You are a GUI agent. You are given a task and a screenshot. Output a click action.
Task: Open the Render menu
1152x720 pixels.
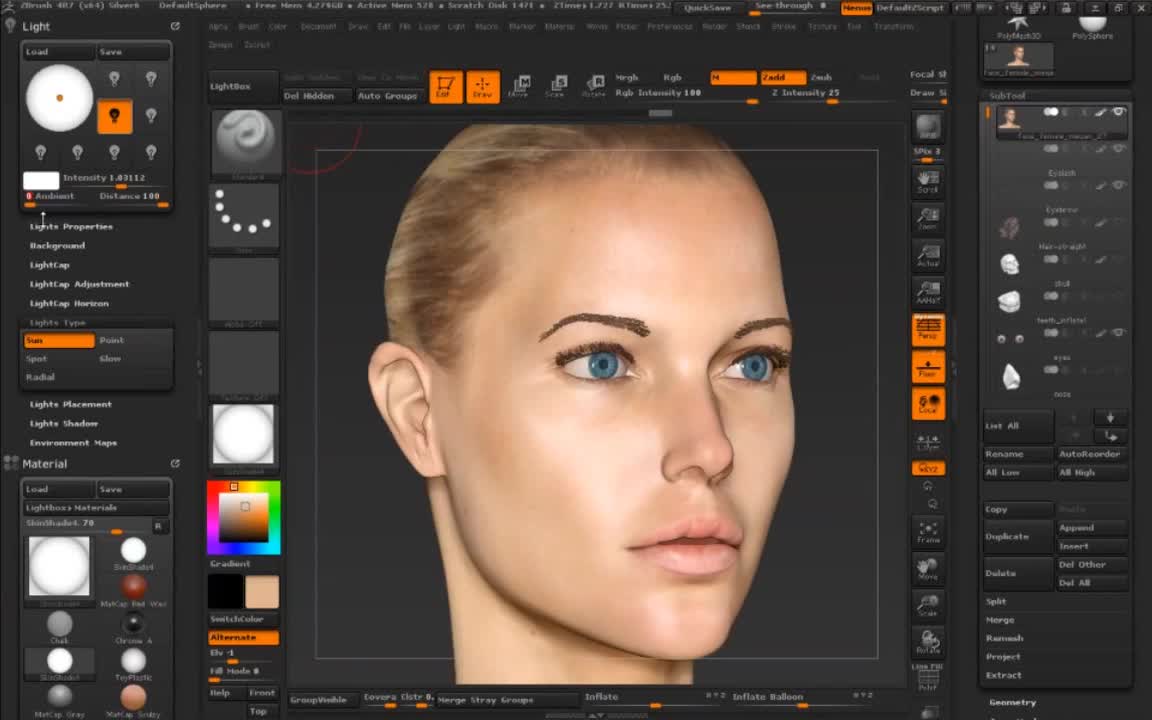click(x=714, y=26)
